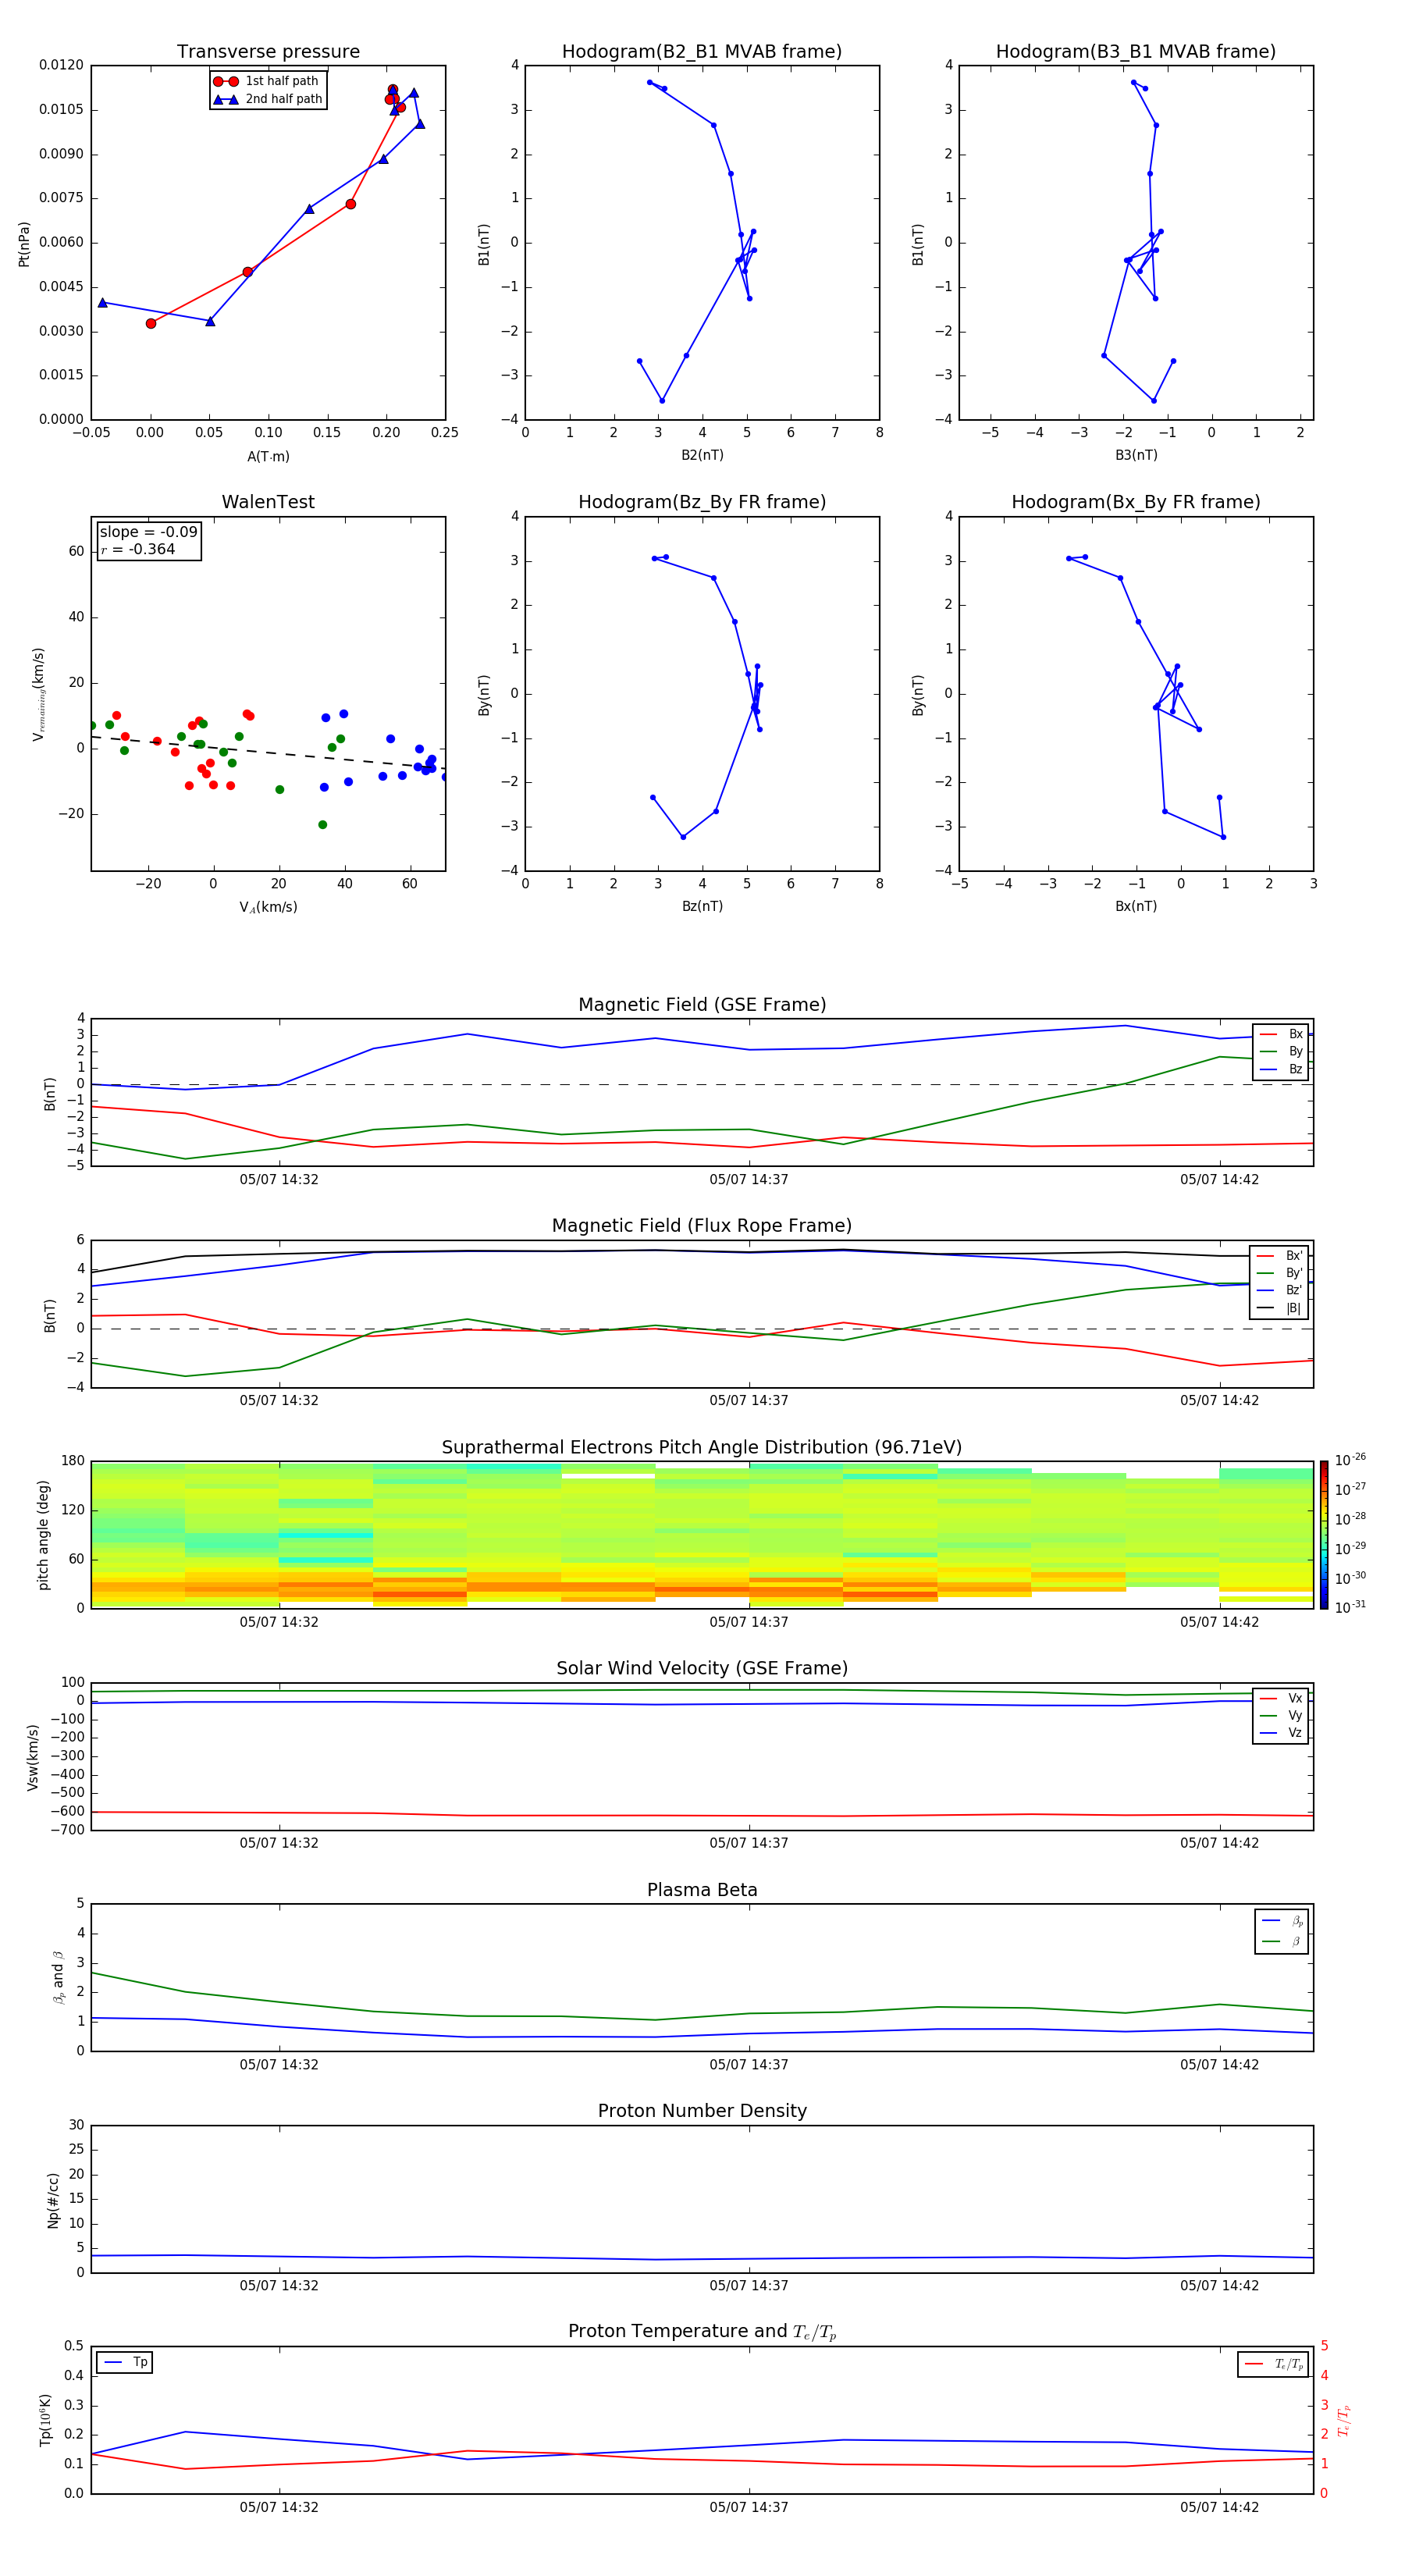Click the "slope = -0.09" annotation
Image resolution: width=1405 pixels, height=2576 pixels.
pos(148,532)
